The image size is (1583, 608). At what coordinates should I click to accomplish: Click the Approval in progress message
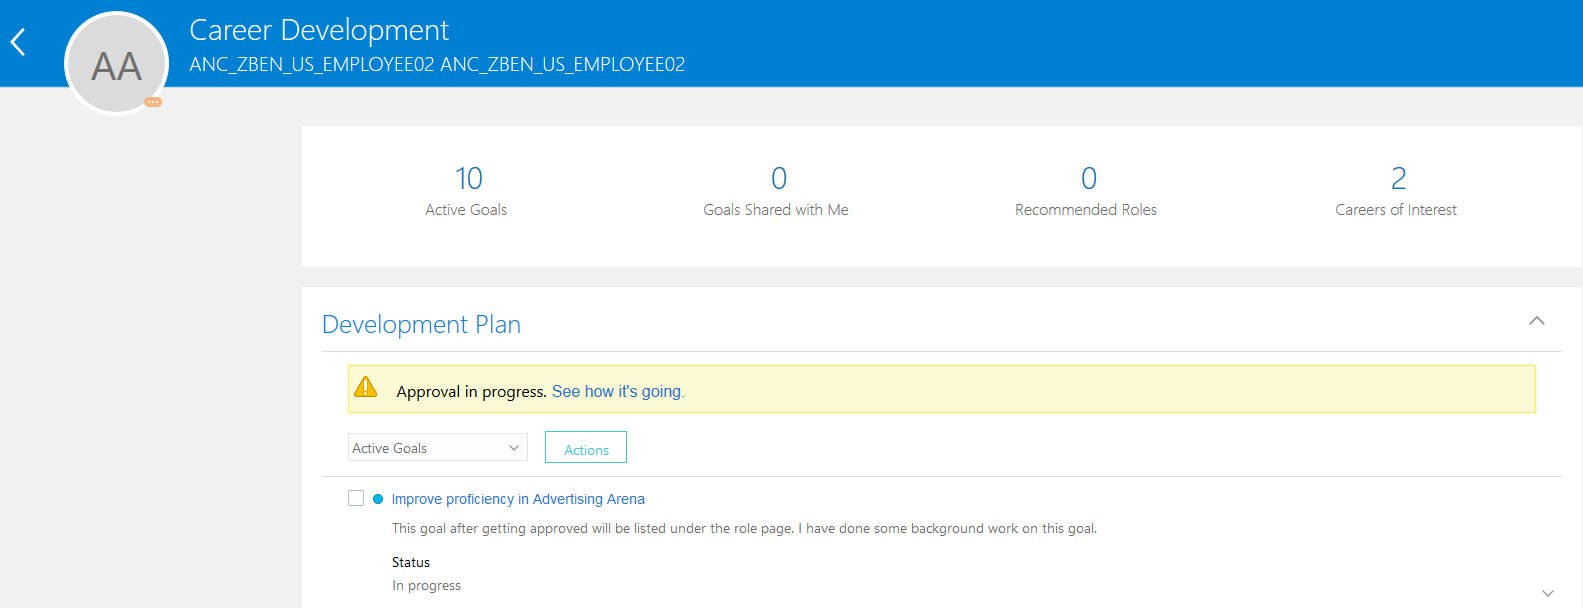click(471, 391)
